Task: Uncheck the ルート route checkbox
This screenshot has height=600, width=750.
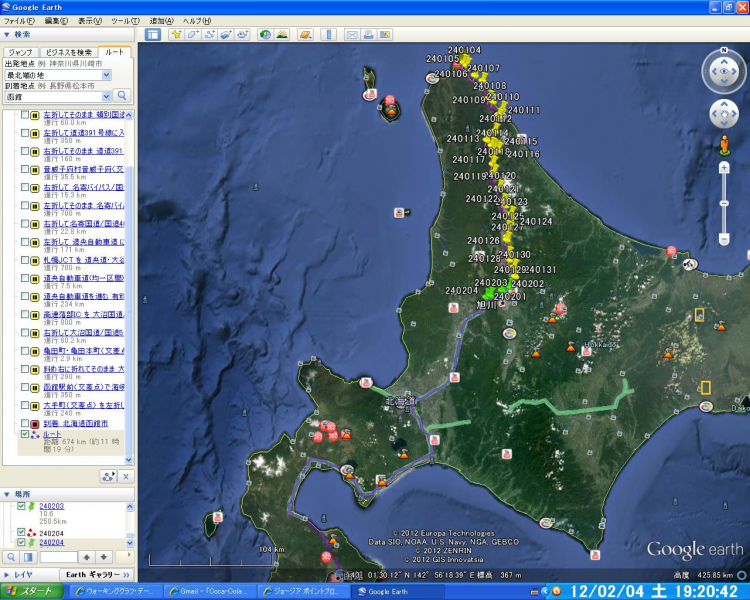Action: [x=25, y=434]
